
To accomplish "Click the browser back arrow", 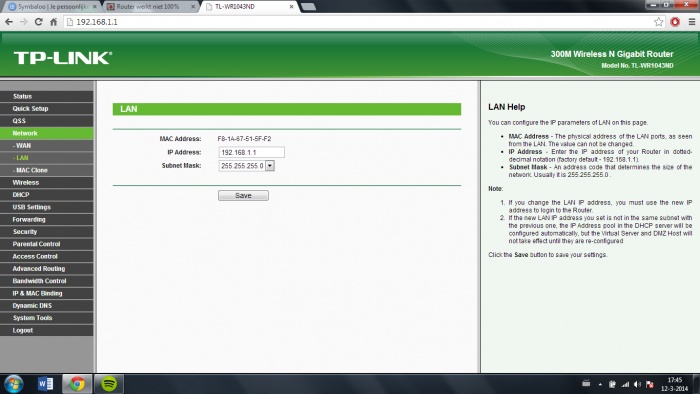I will point(9,22).
